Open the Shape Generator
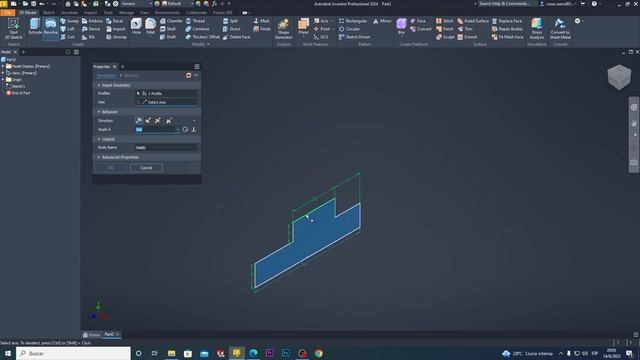Image resolution: width=640 pixels, height=360 pixels. (283, 29)
